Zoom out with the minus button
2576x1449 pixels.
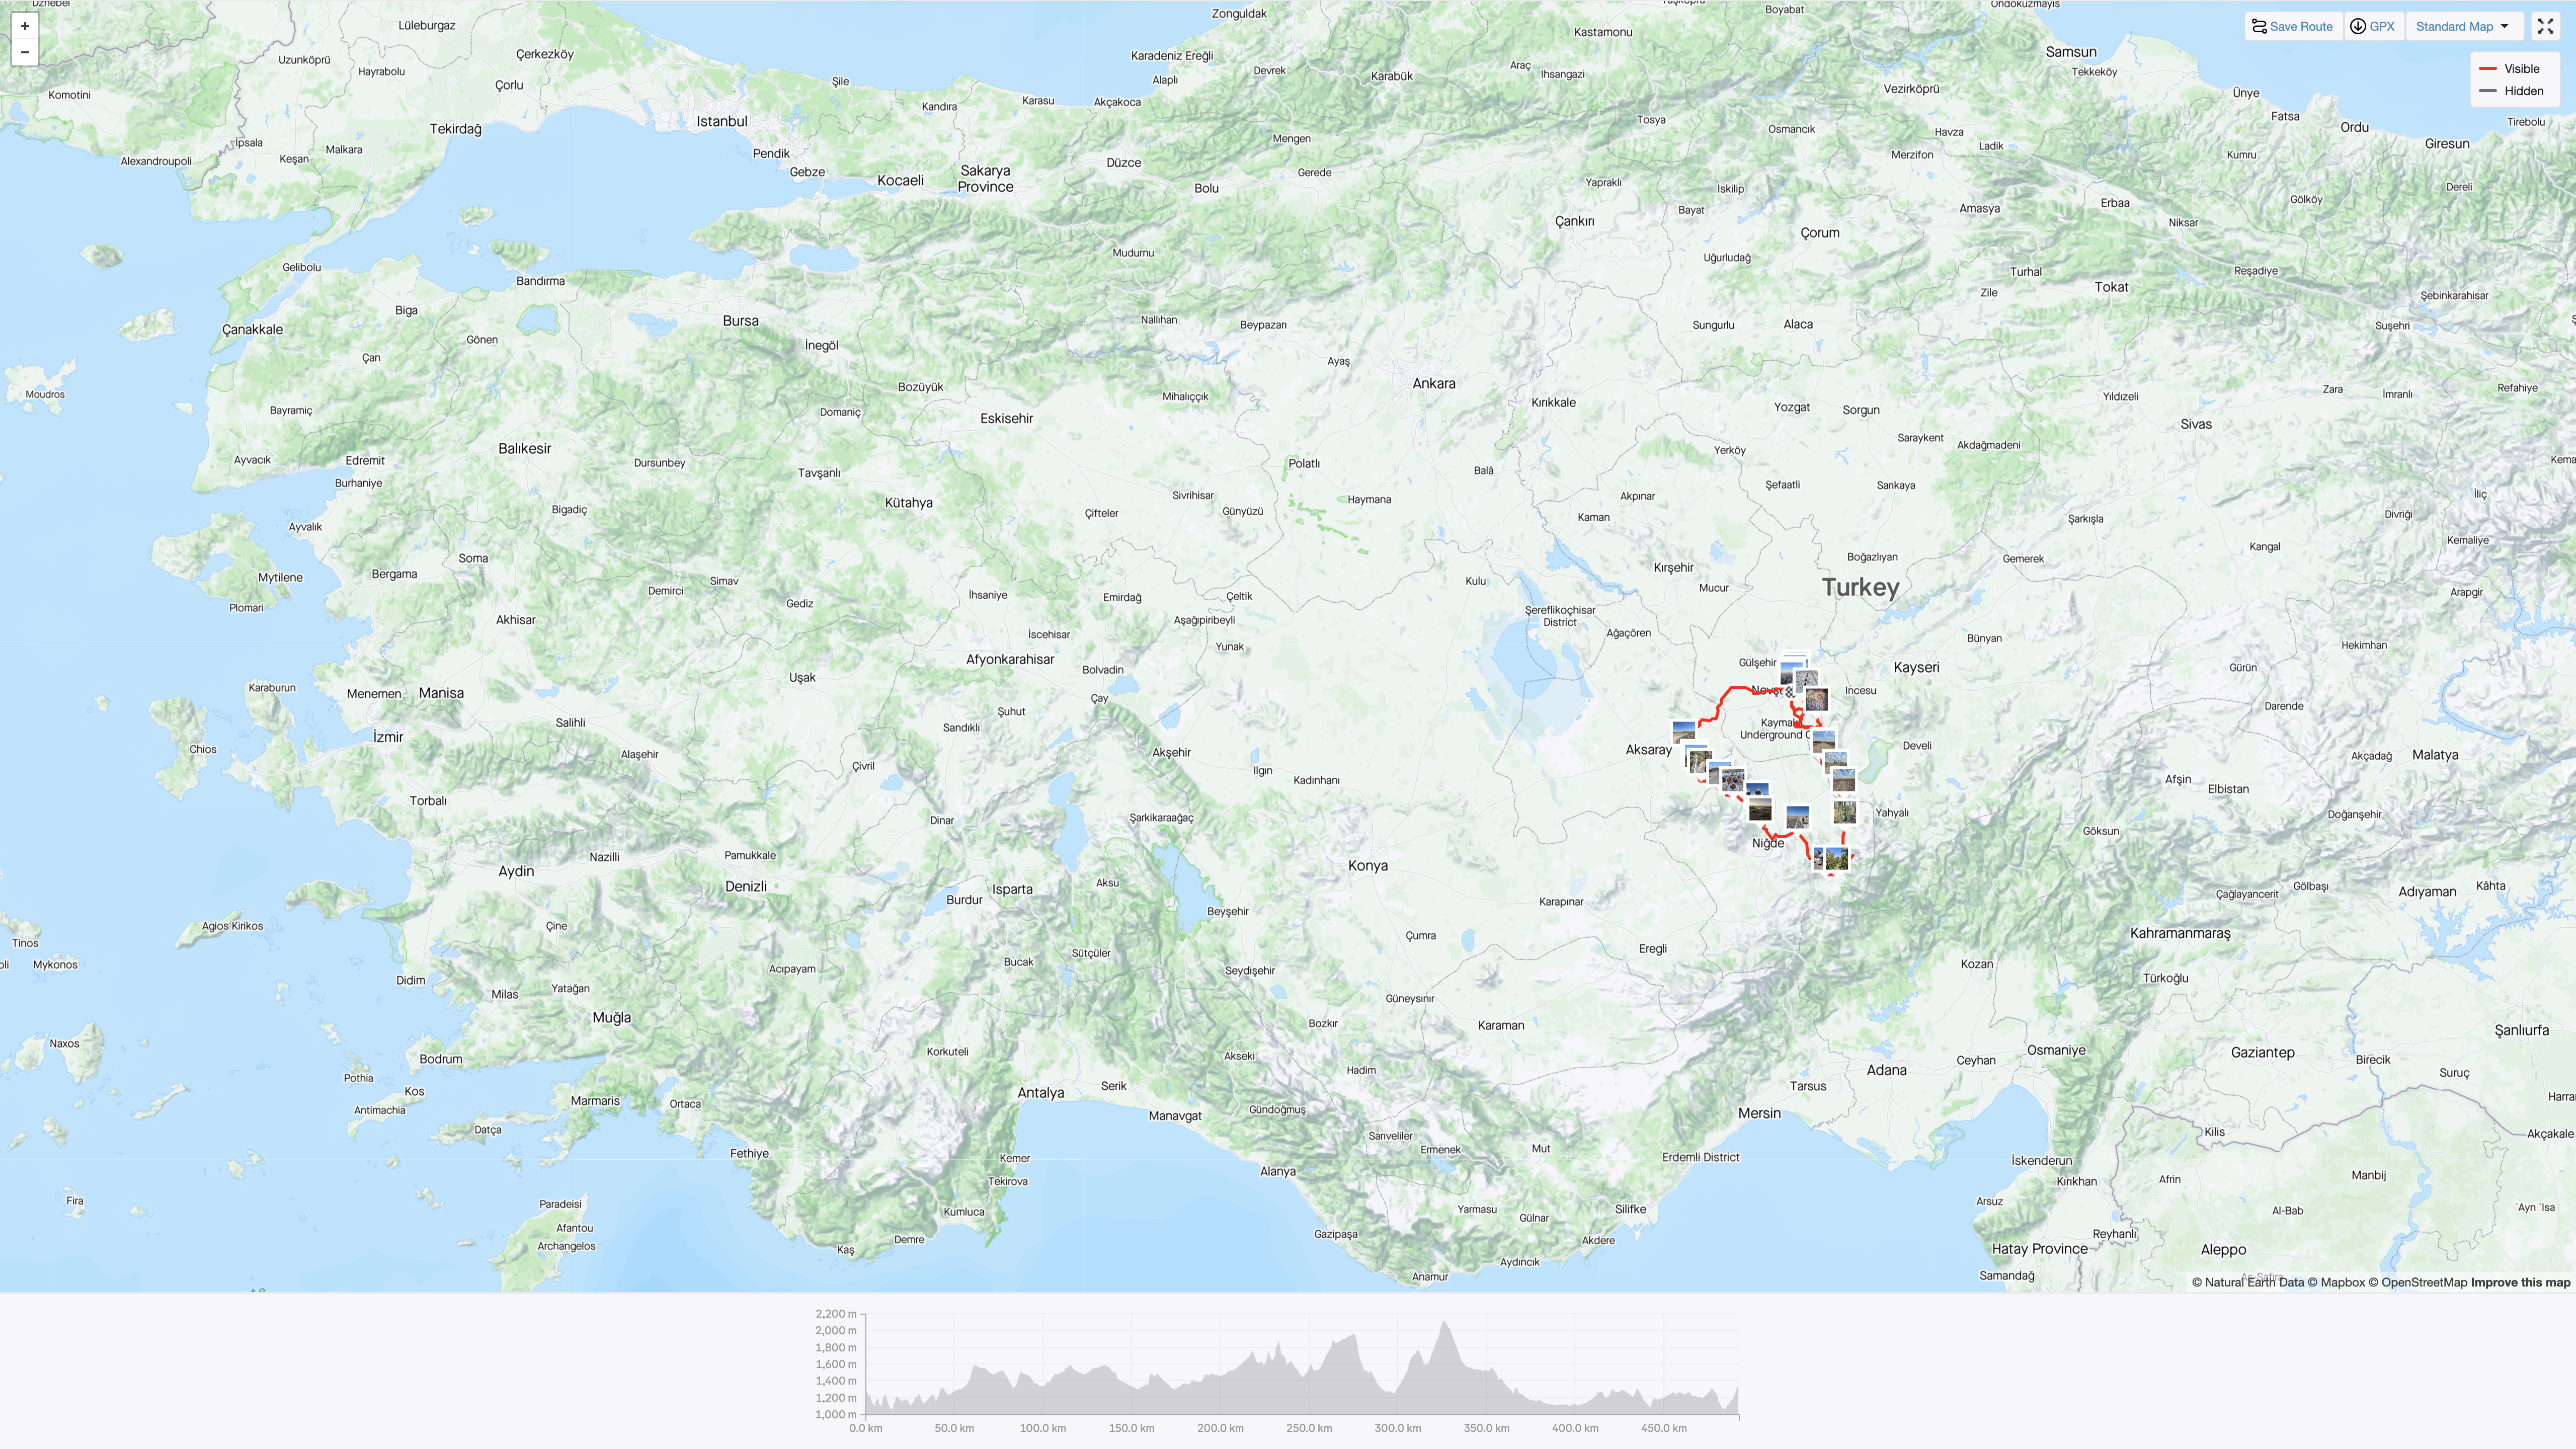point(25,52)
